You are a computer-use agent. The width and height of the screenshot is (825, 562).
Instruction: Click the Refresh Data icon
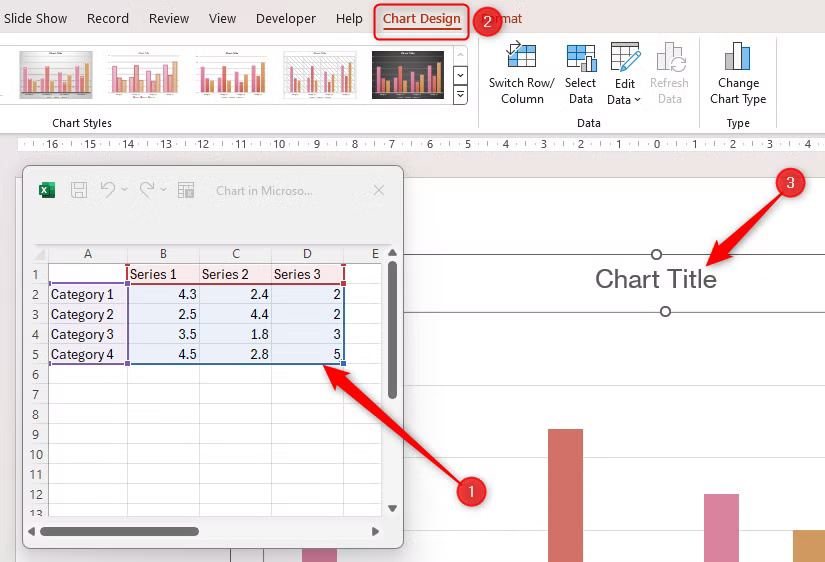[670, 57]
